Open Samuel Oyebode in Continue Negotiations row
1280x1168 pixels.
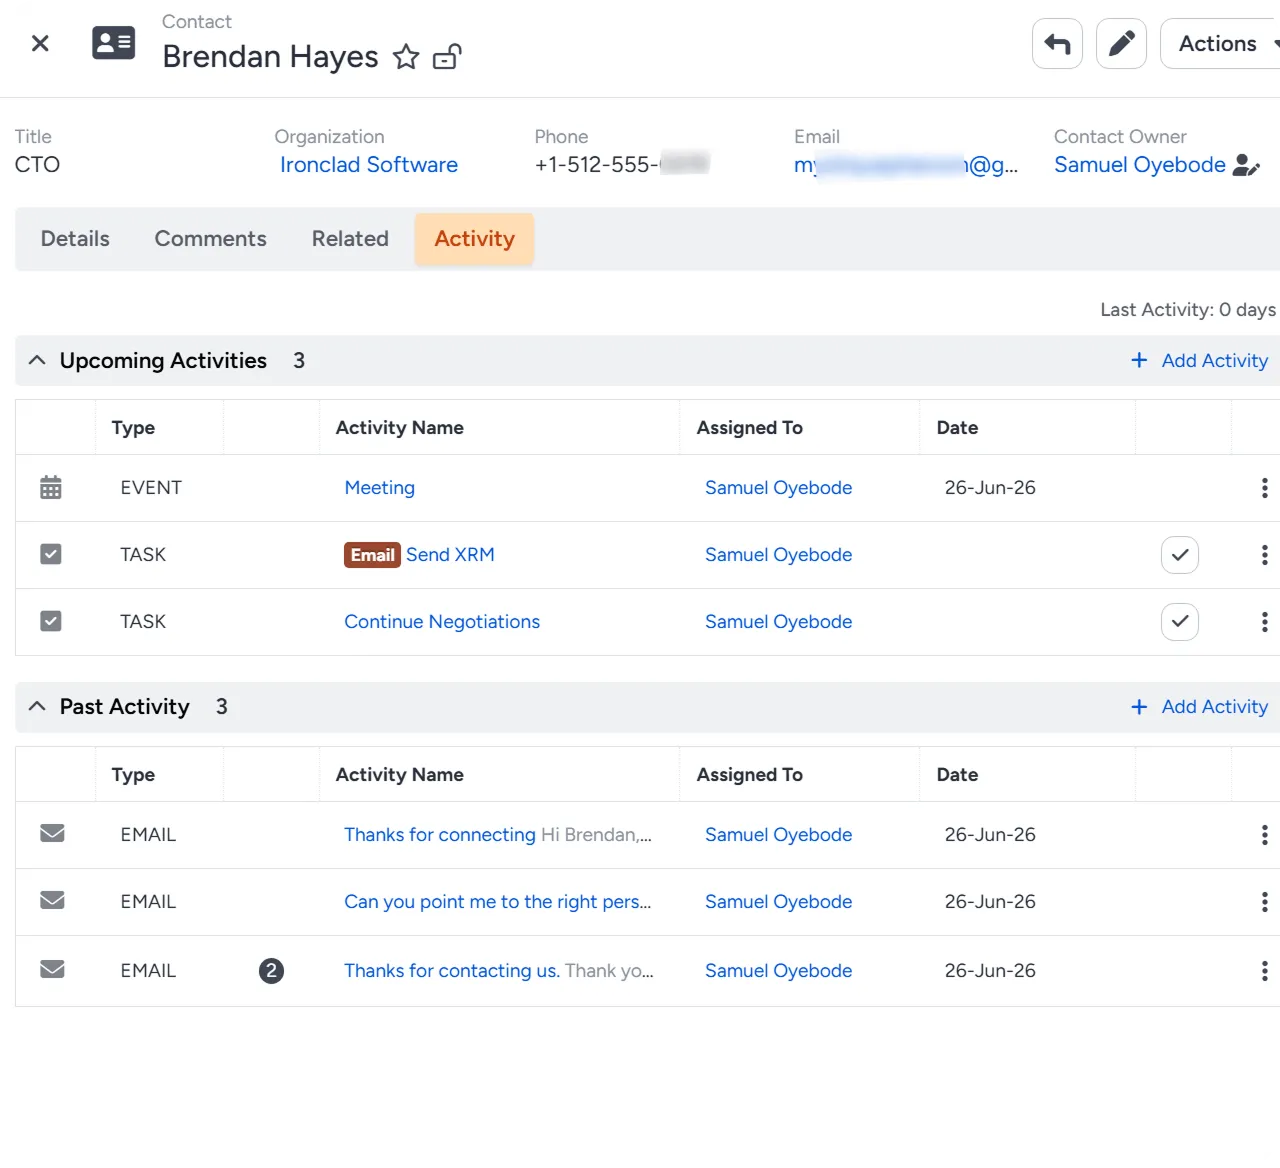(x=779, y=622)
